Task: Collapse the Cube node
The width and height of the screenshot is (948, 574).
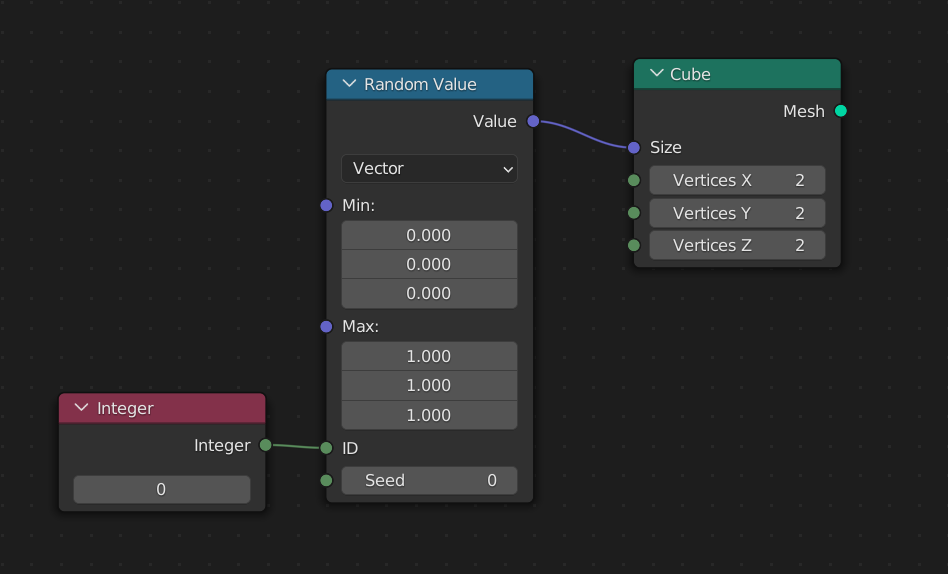Action: pos(656,74)
